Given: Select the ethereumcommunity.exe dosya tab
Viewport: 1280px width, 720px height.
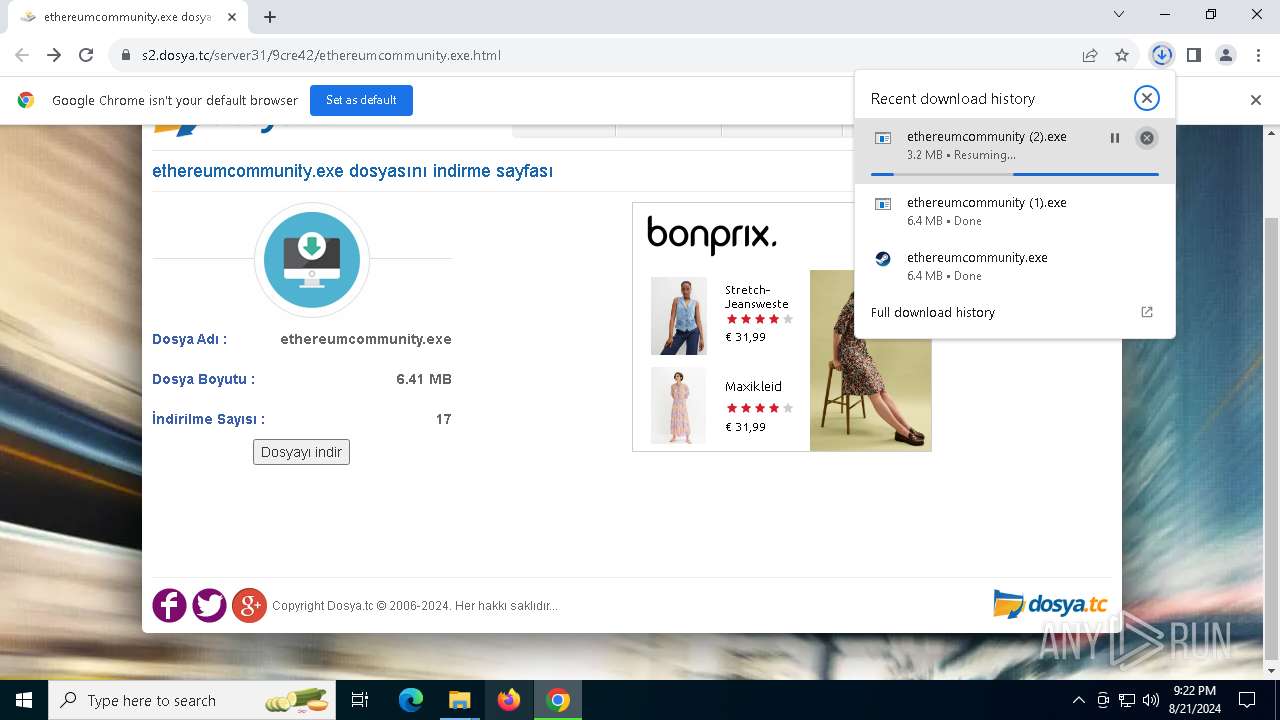Looking at the screenshot, I should tap(127, 17).
